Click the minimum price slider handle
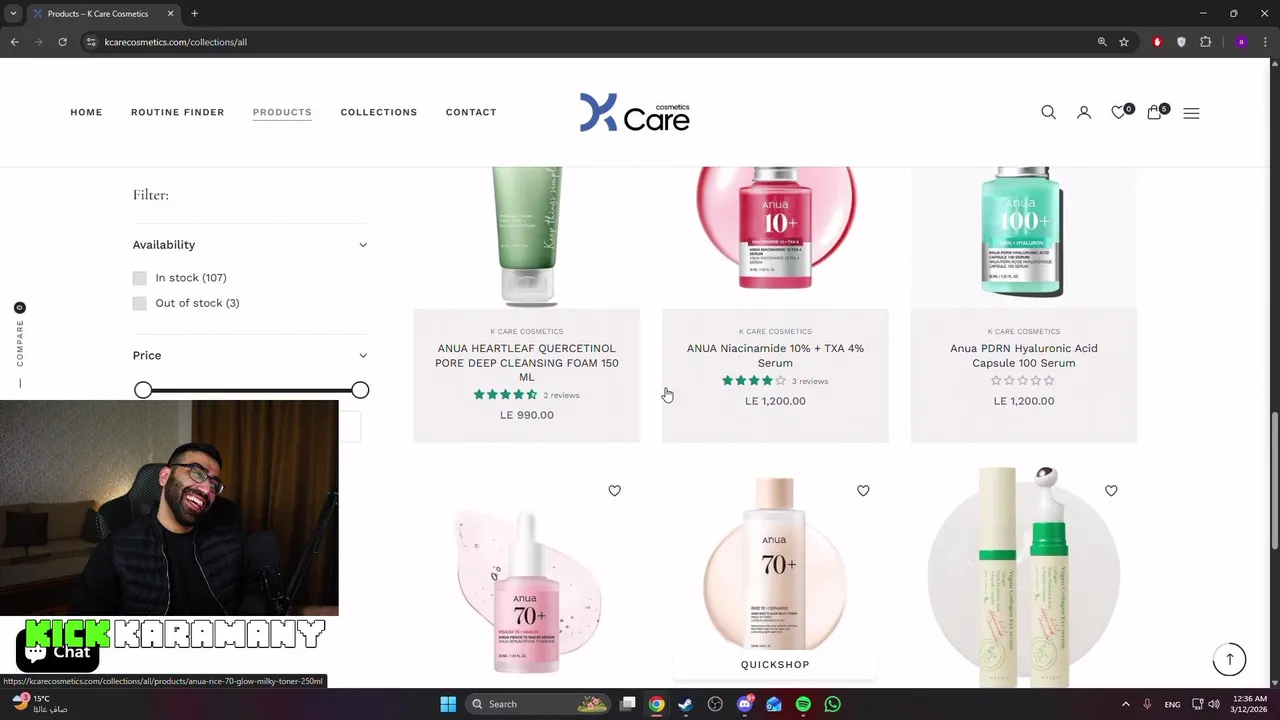The height and width of the screenshot is (720, 1280). (x=143, y=390)
